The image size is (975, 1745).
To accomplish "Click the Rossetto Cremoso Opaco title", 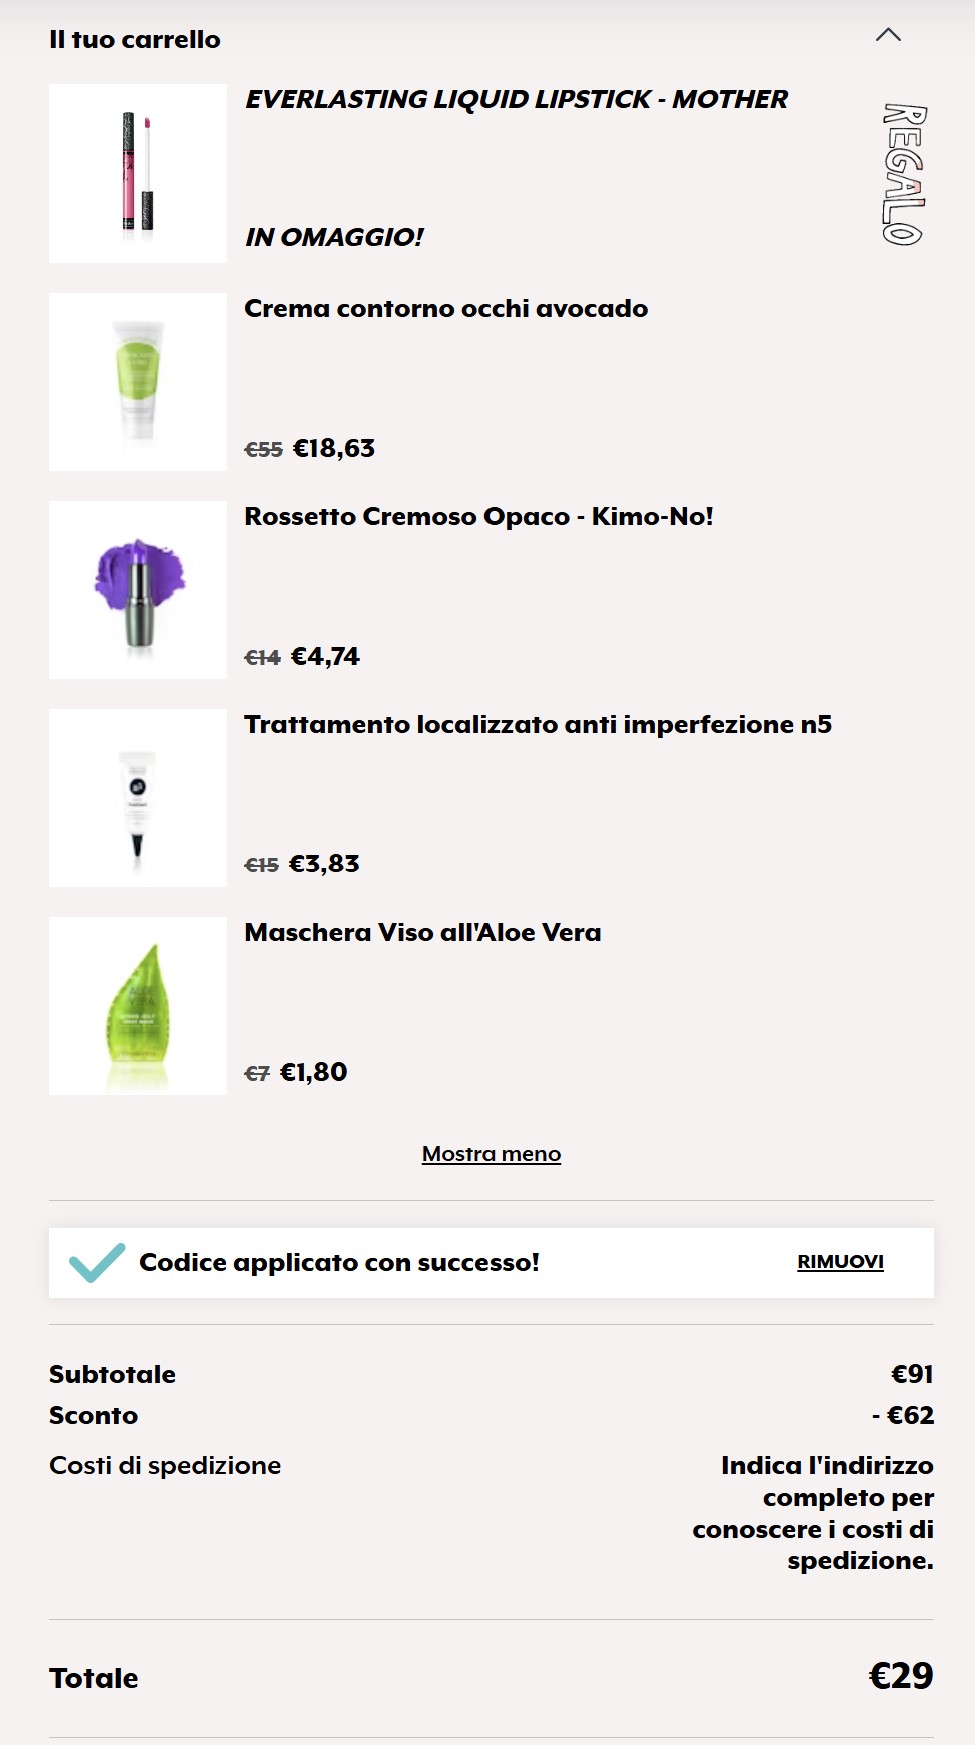I will point(478,517).
